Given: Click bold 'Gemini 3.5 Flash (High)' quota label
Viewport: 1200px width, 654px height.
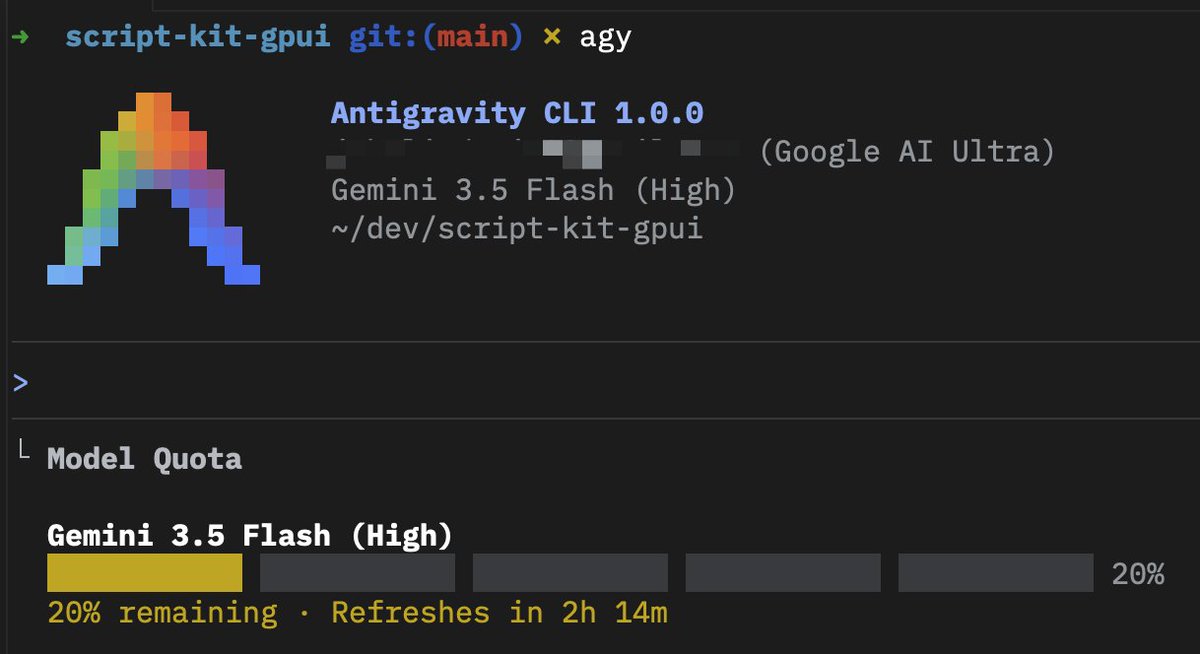Looking at the screenshot, I should 249,535.
